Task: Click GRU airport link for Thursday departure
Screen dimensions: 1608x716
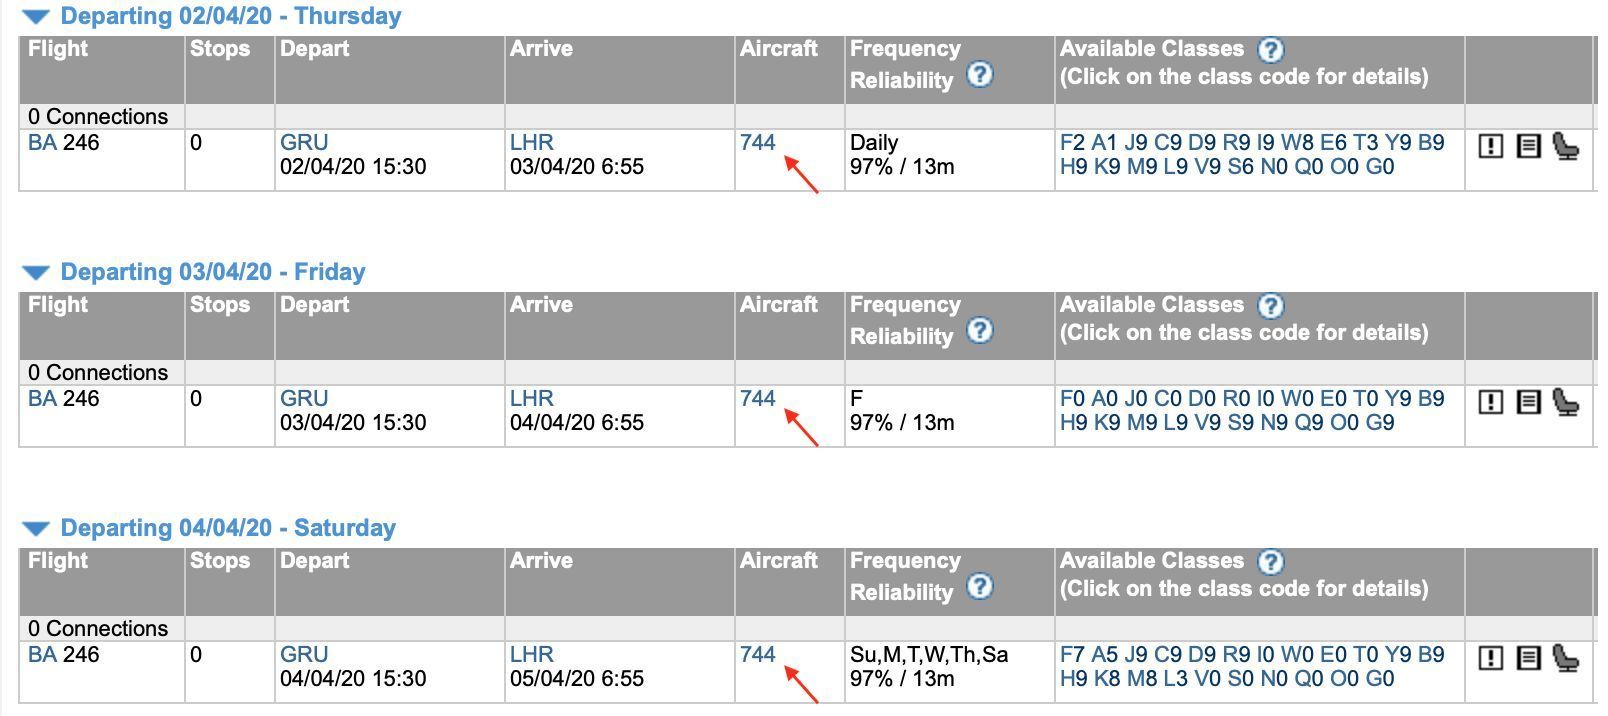Action: pyautogui.click(x=304, y=143)
